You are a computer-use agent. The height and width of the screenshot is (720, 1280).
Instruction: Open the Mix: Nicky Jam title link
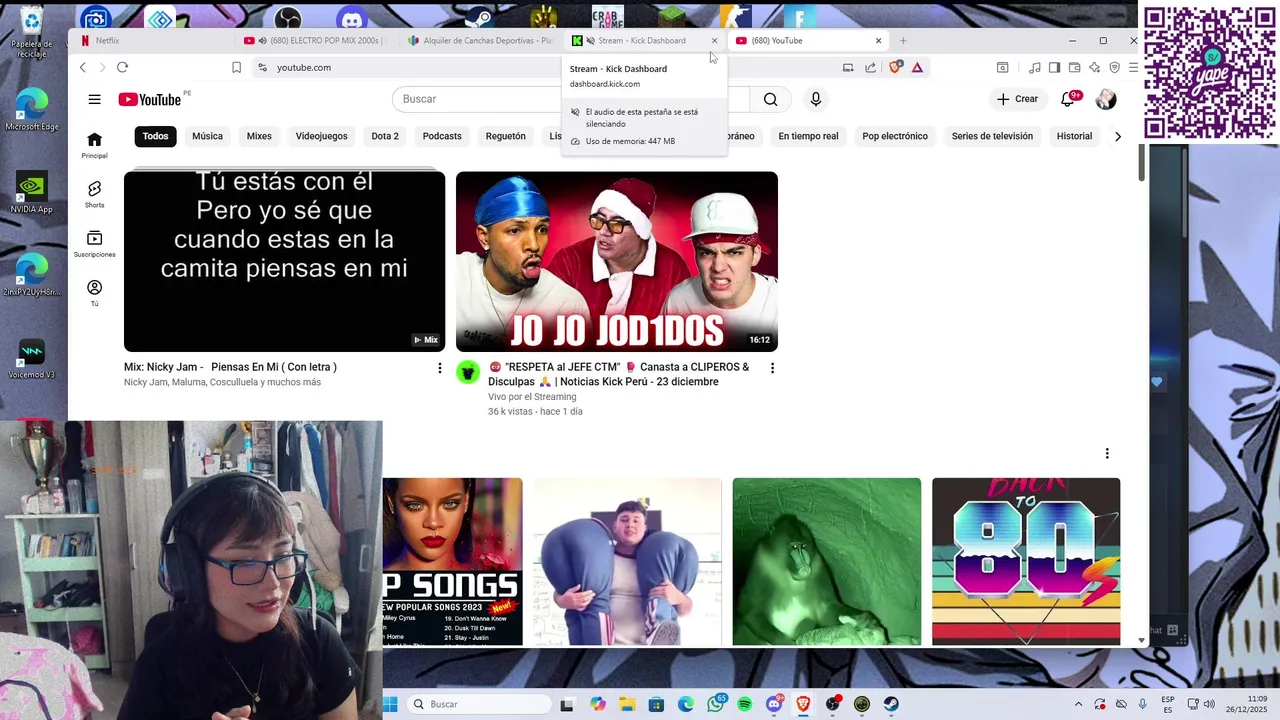230,367
